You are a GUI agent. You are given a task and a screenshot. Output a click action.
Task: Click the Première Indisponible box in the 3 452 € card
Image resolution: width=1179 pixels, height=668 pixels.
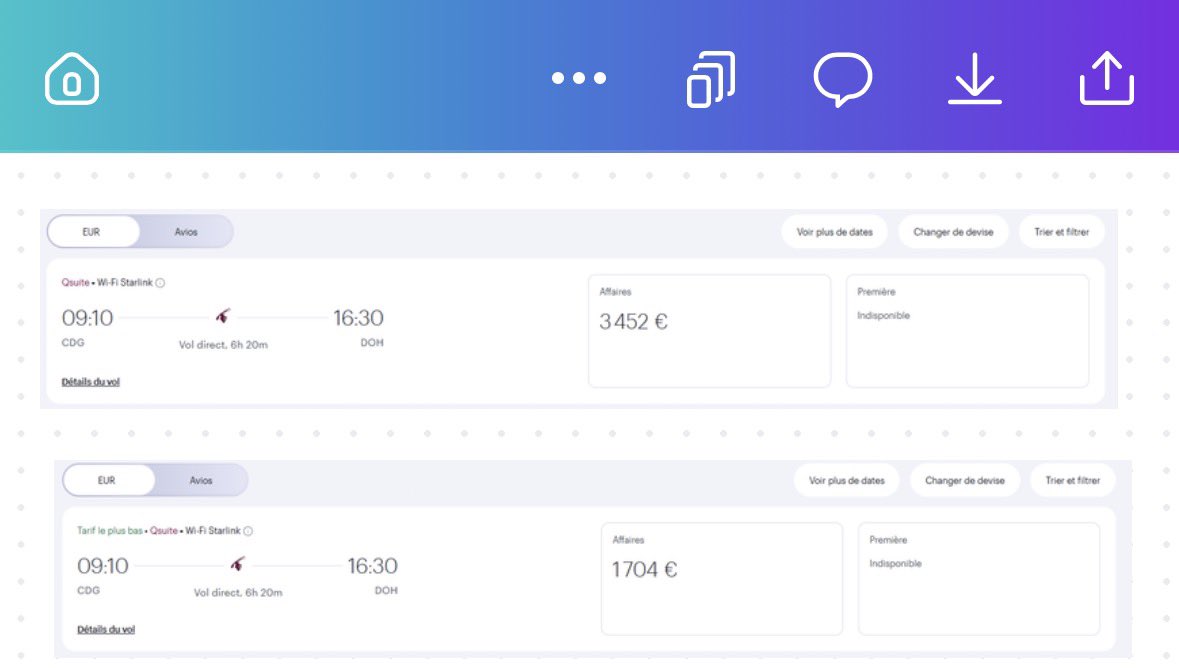(x=968, y=331)
